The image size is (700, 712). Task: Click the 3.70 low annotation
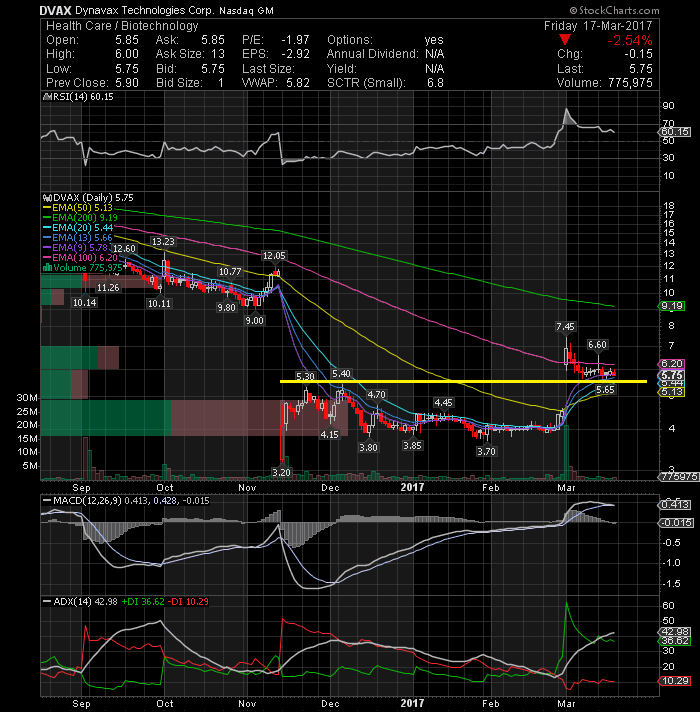(x=486, y=451)
